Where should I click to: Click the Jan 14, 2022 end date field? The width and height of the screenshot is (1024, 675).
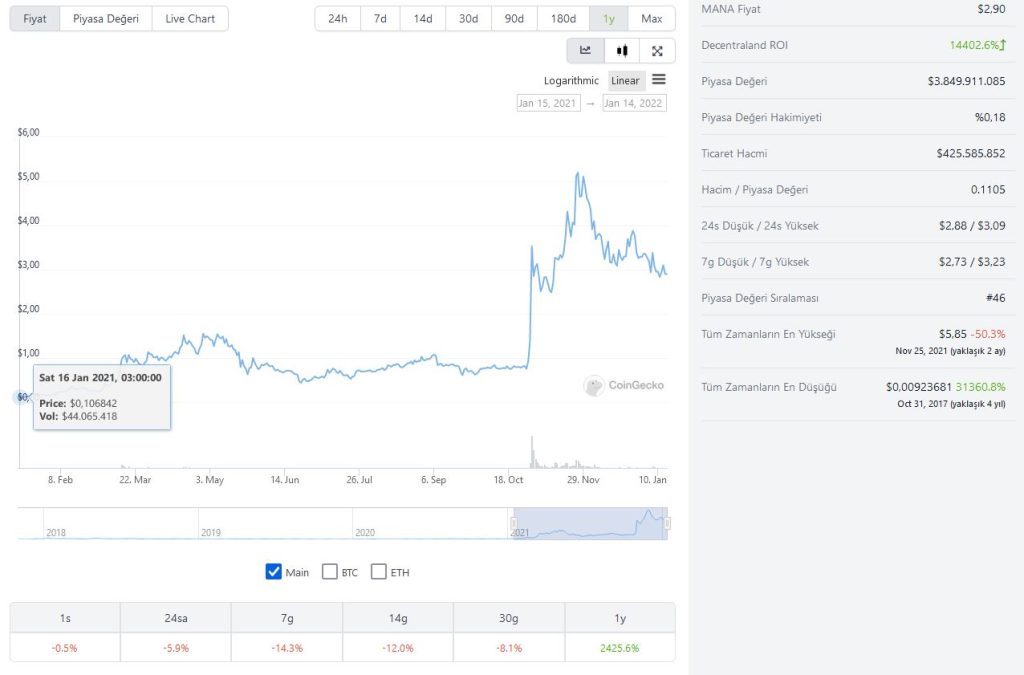[634, 103]
